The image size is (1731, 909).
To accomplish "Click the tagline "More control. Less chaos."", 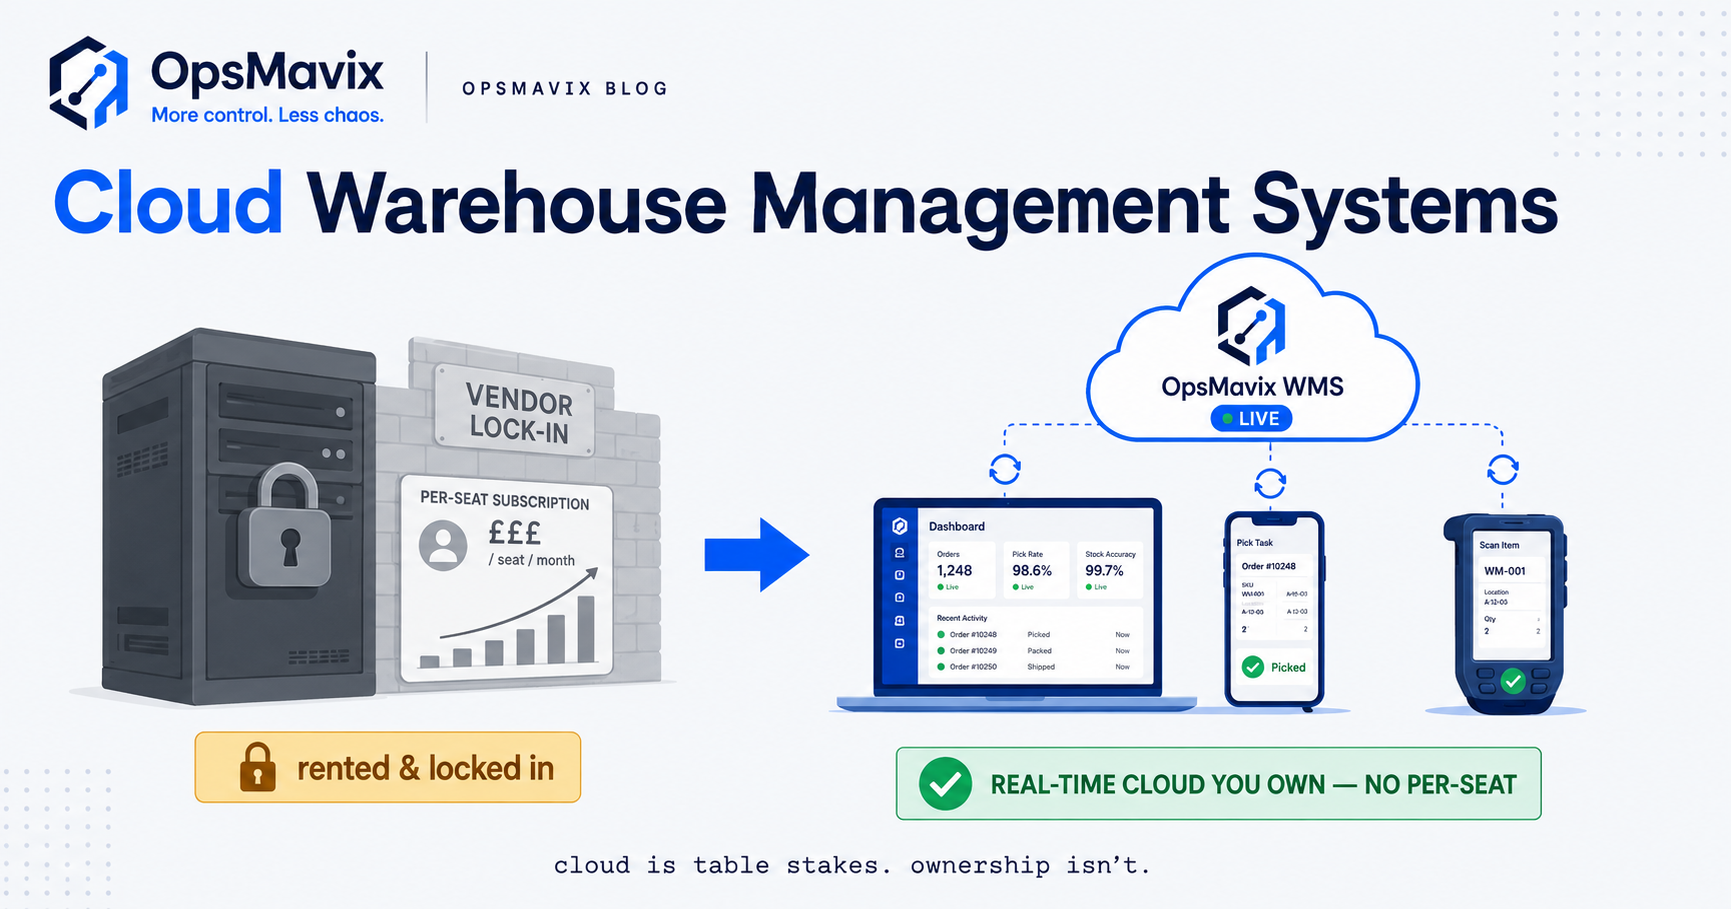I will [x=267, y=115].
